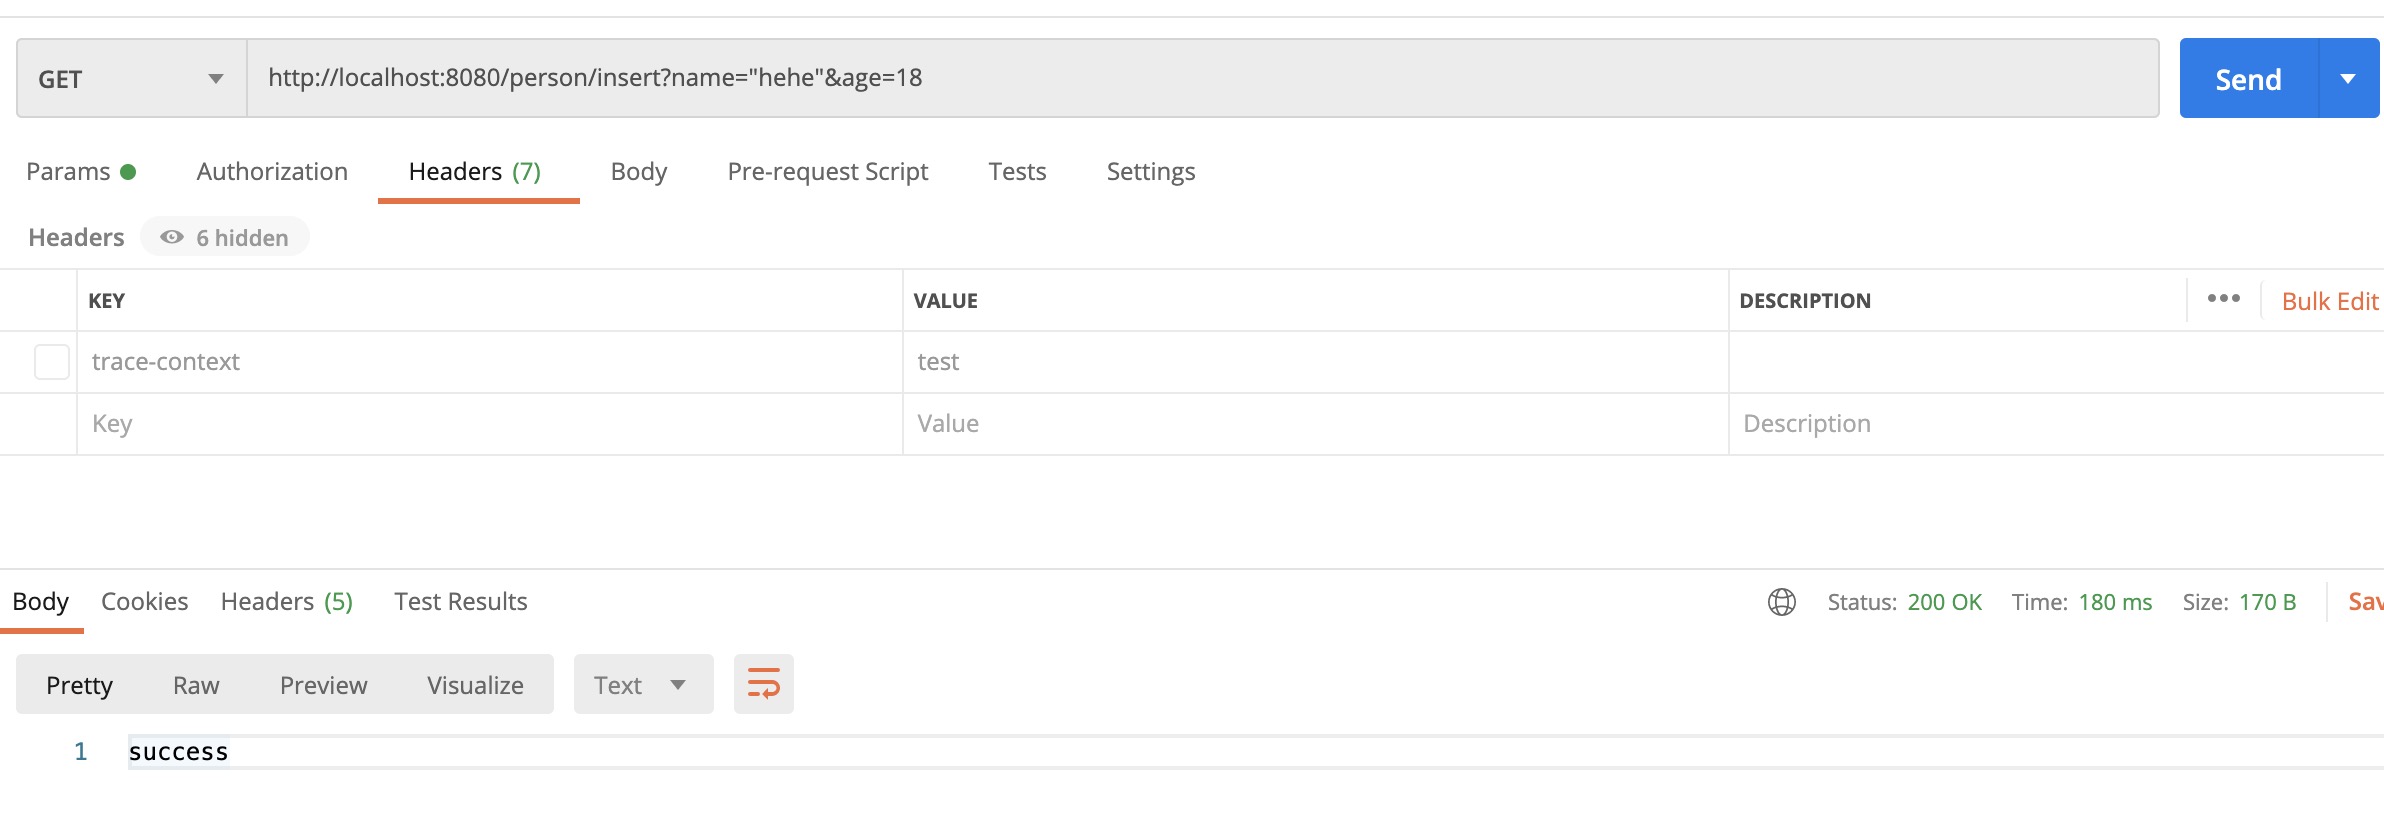
Task: Go to the request Settings tab
Action: (x=1150, y=172)
